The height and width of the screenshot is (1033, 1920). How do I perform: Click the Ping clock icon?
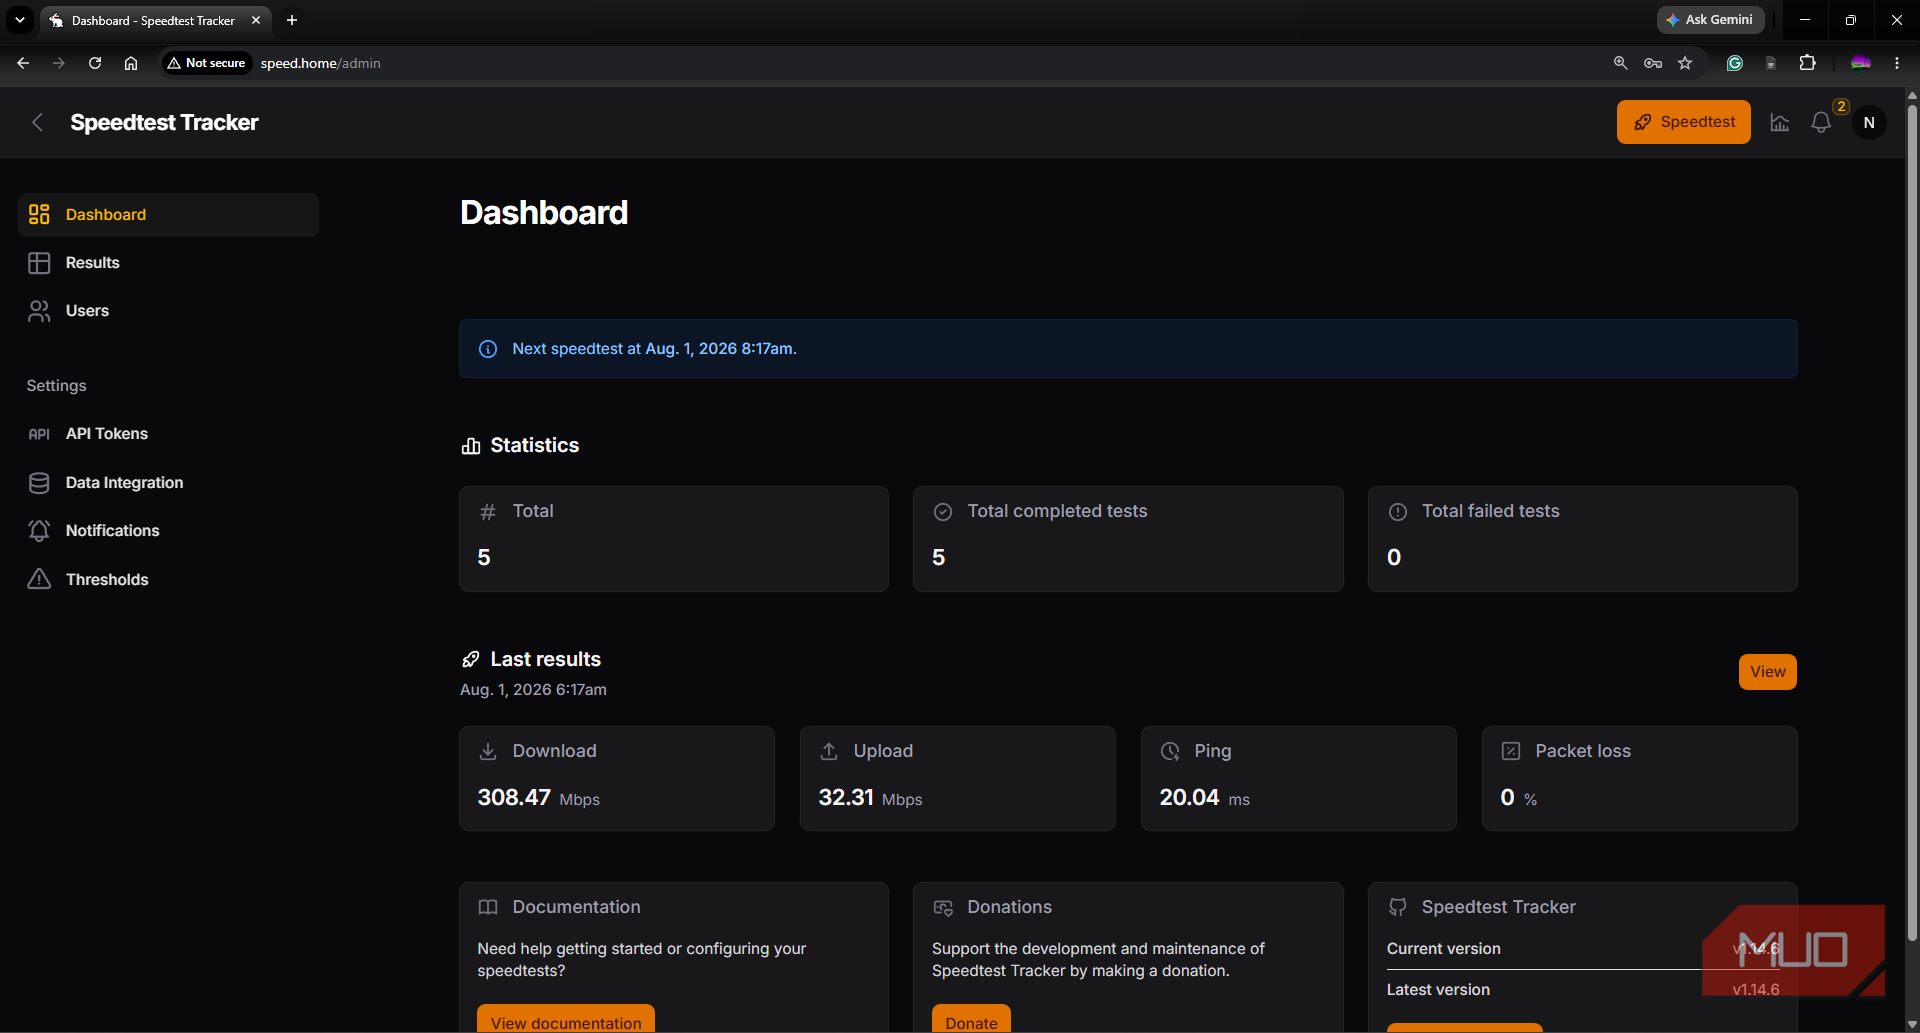click(x=1170, y=751)
